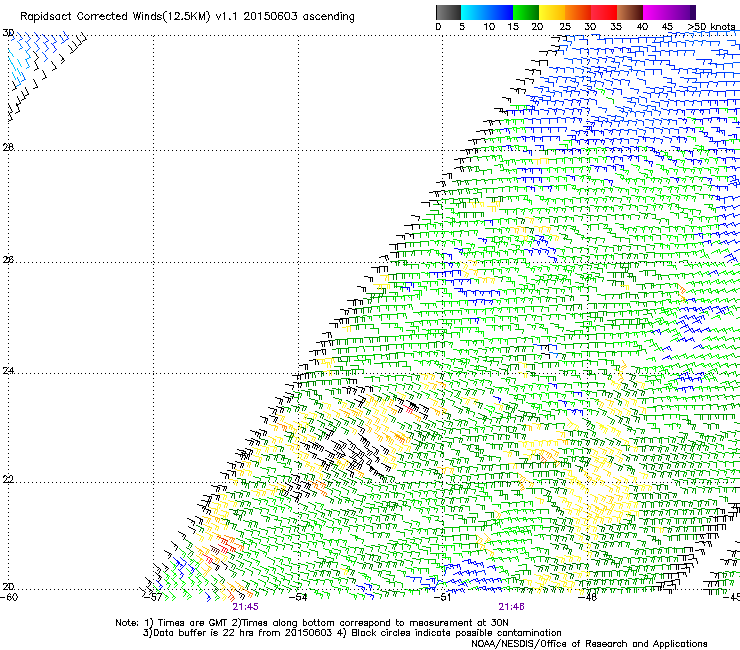The width and height of the screenshot is (740, 650).
Task: Click the legend label '45' below color bar
Action: point(666,27)
